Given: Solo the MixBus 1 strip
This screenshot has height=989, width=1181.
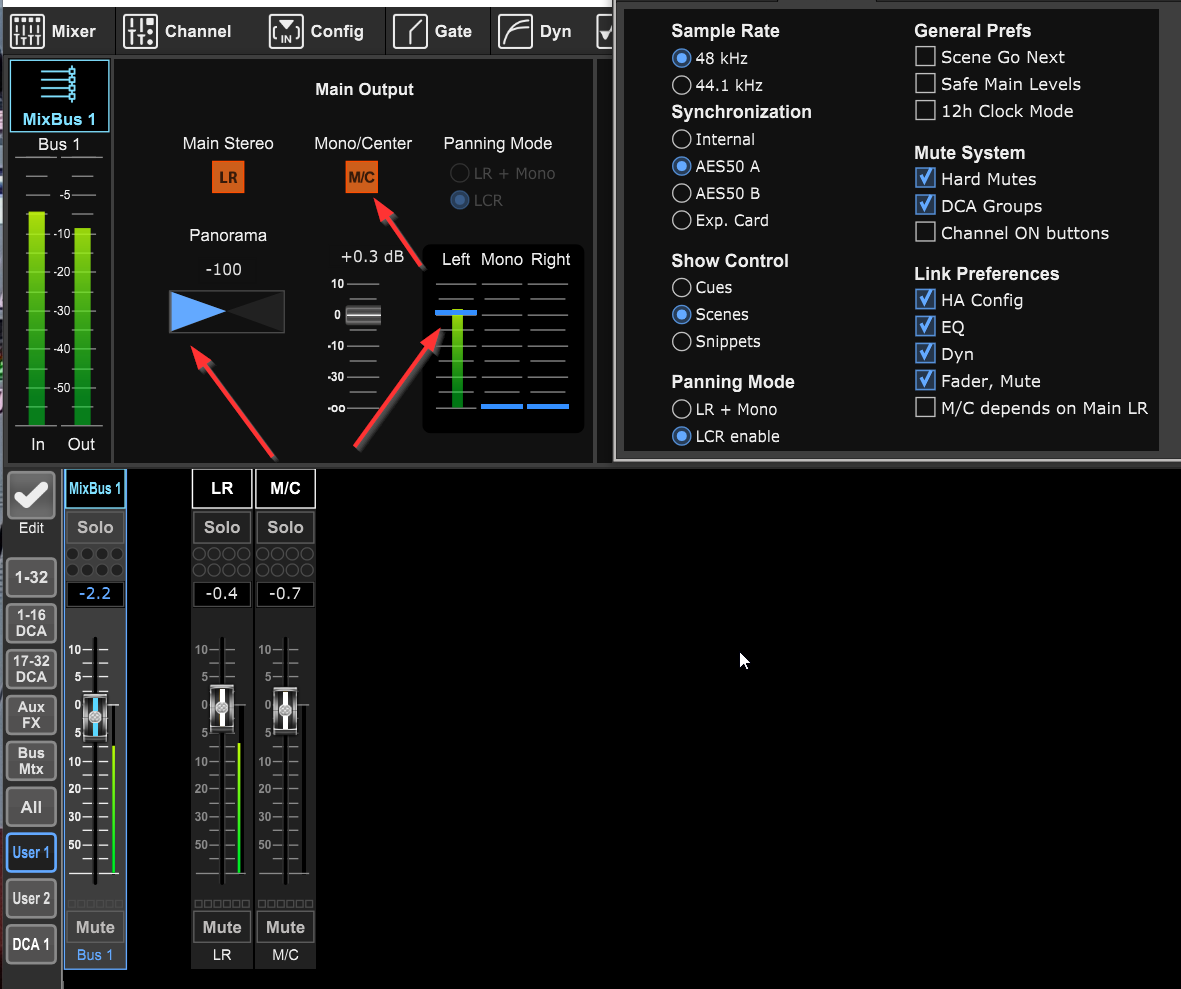Looking at the screenshot, I should [95, 528].
